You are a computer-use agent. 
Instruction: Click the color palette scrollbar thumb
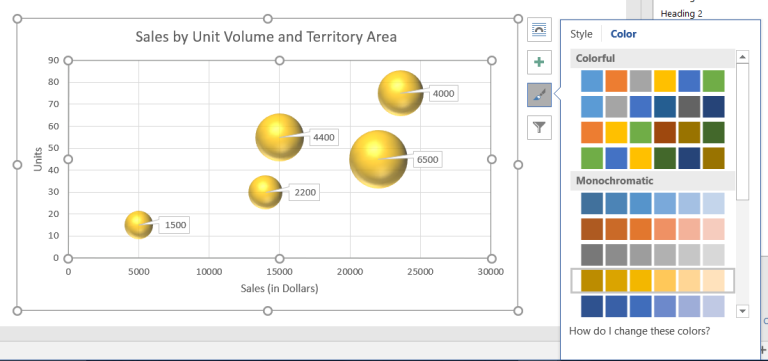tap(743, 131)
